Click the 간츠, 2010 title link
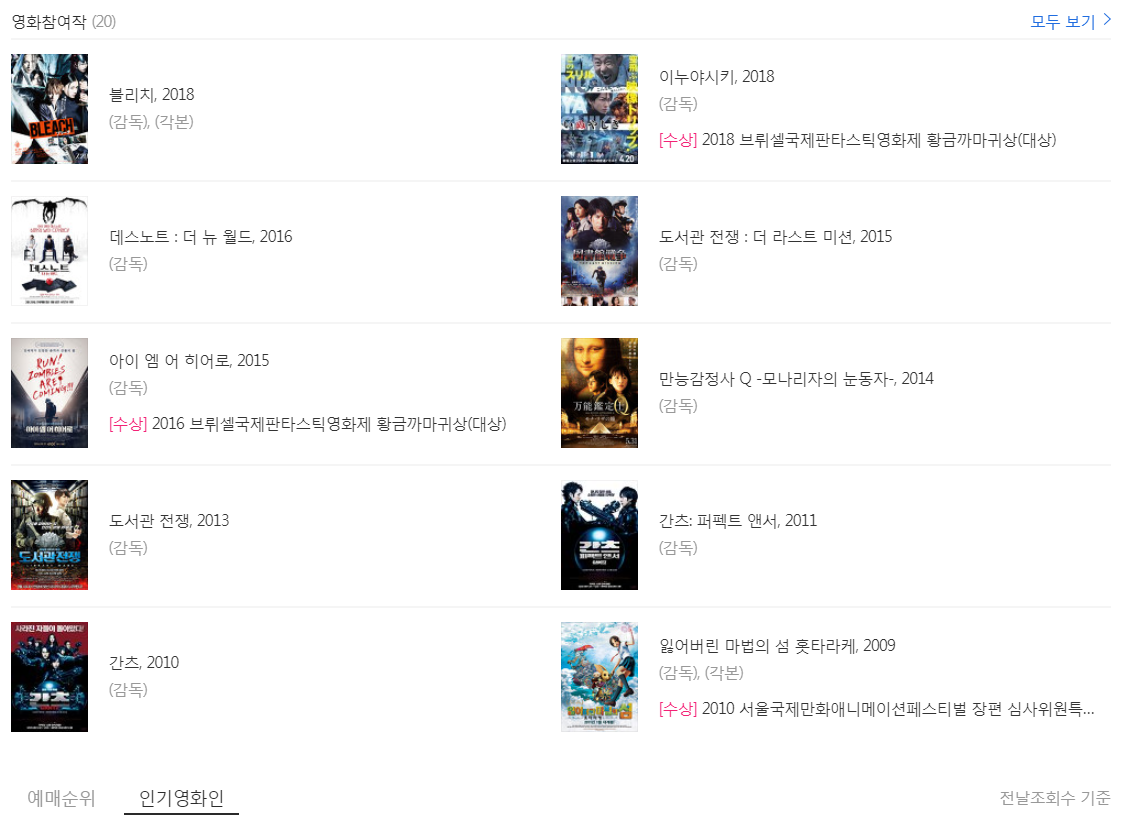1126x815 pixels. (x=144, y=663)
